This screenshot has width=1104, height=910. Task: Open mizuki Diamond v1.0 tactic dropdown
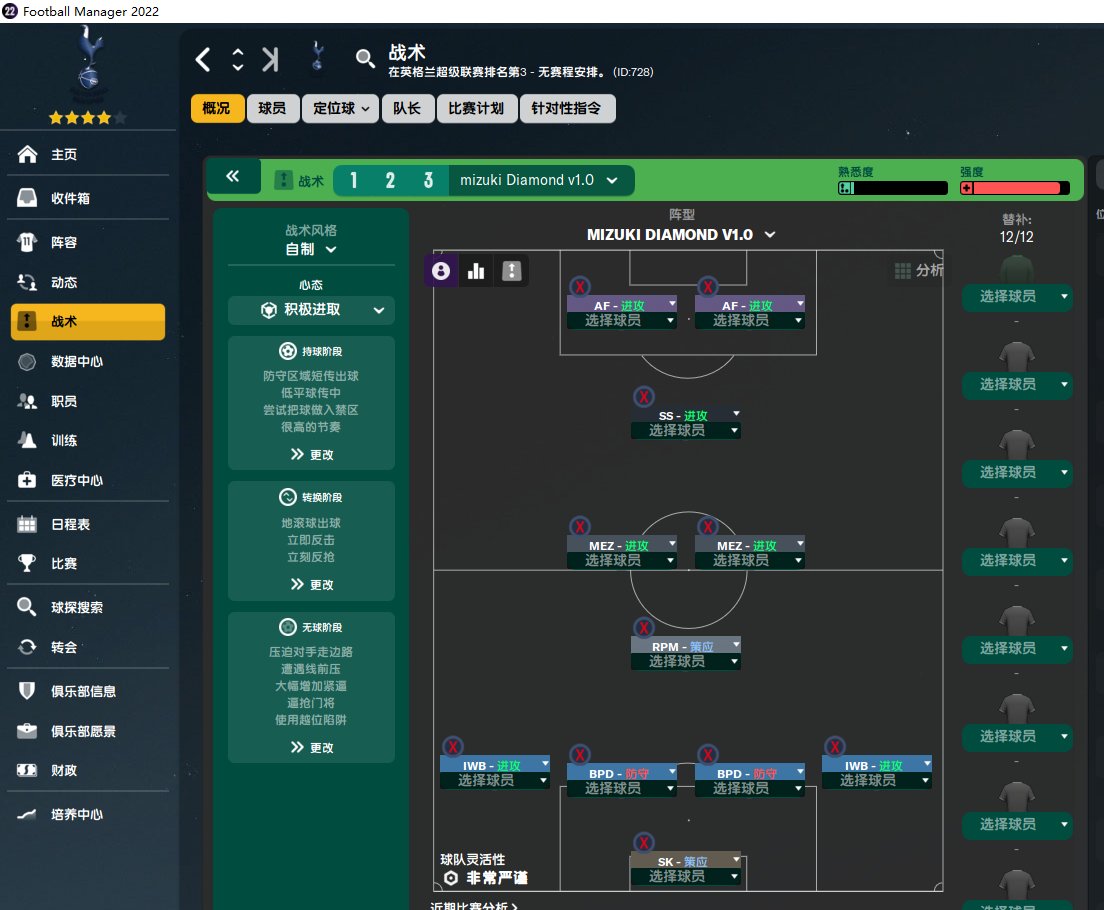[540, 180]
